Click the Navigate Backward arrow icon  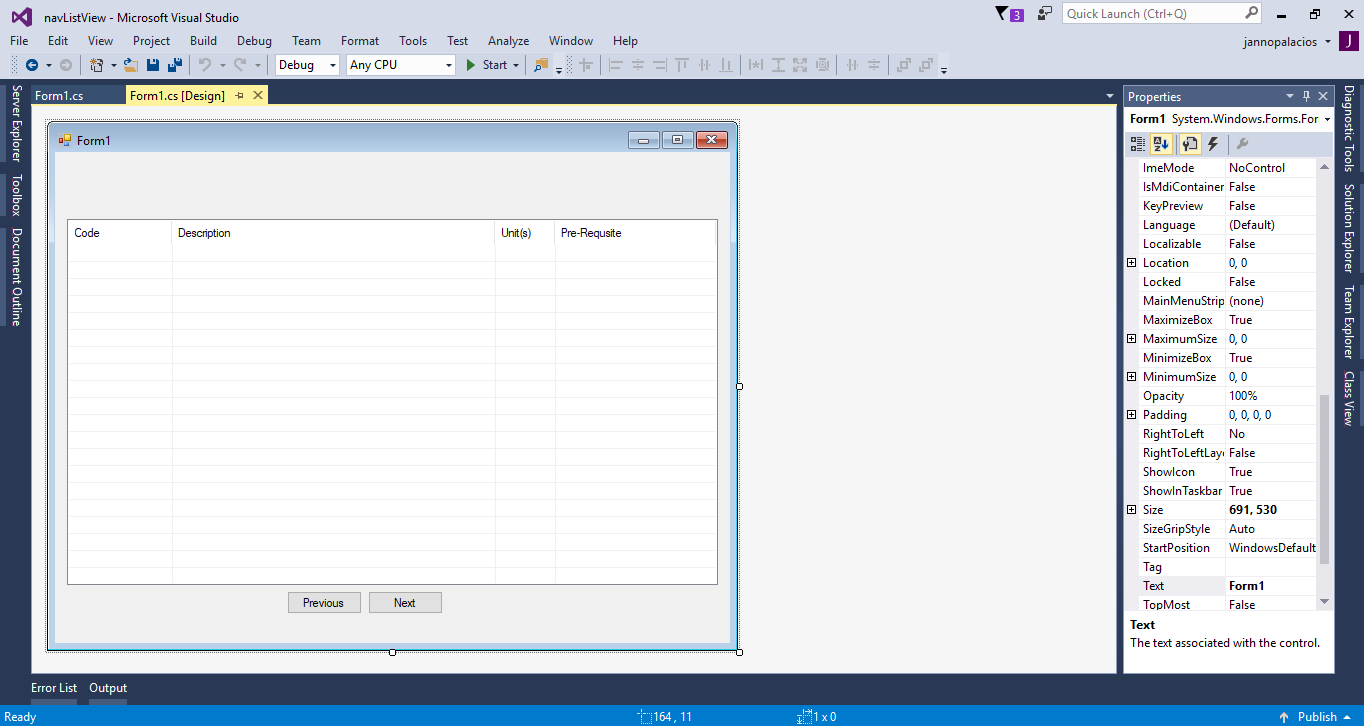tap(32, 65)
